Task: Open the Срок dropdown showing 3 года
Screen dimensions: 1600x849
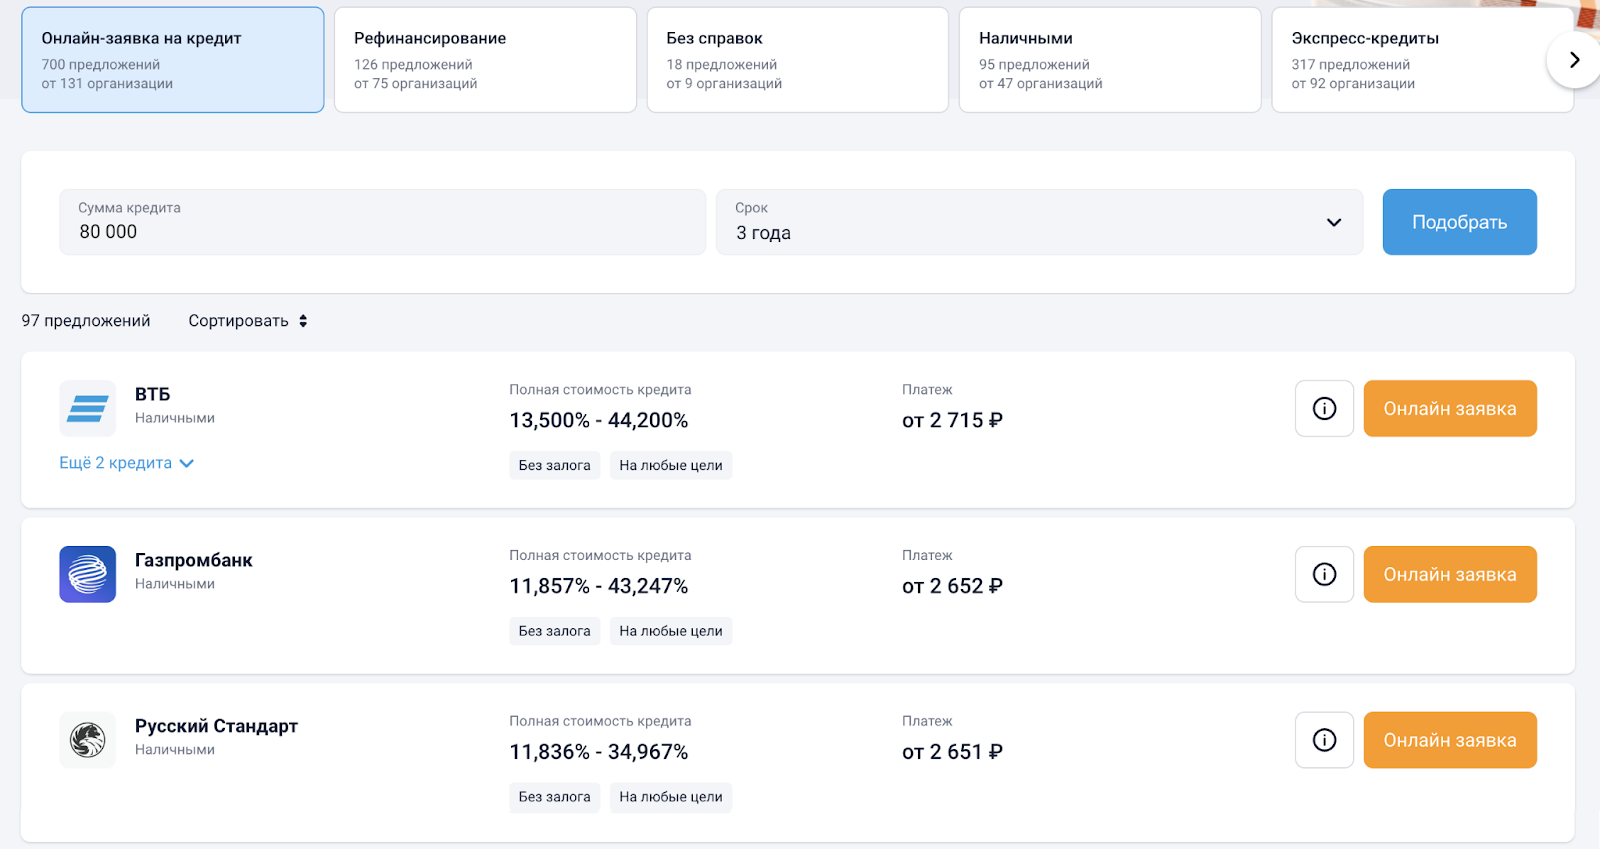Action: [1039, 222]
